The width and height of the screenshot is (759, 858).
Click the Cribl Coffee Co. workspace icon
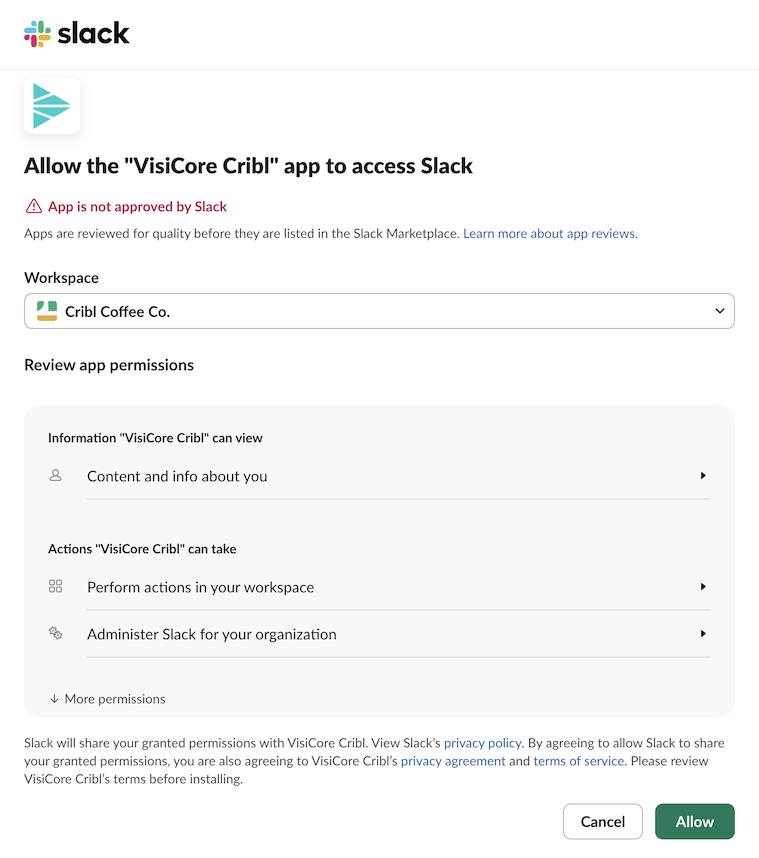pyautogui.click(x=46, y=311)
